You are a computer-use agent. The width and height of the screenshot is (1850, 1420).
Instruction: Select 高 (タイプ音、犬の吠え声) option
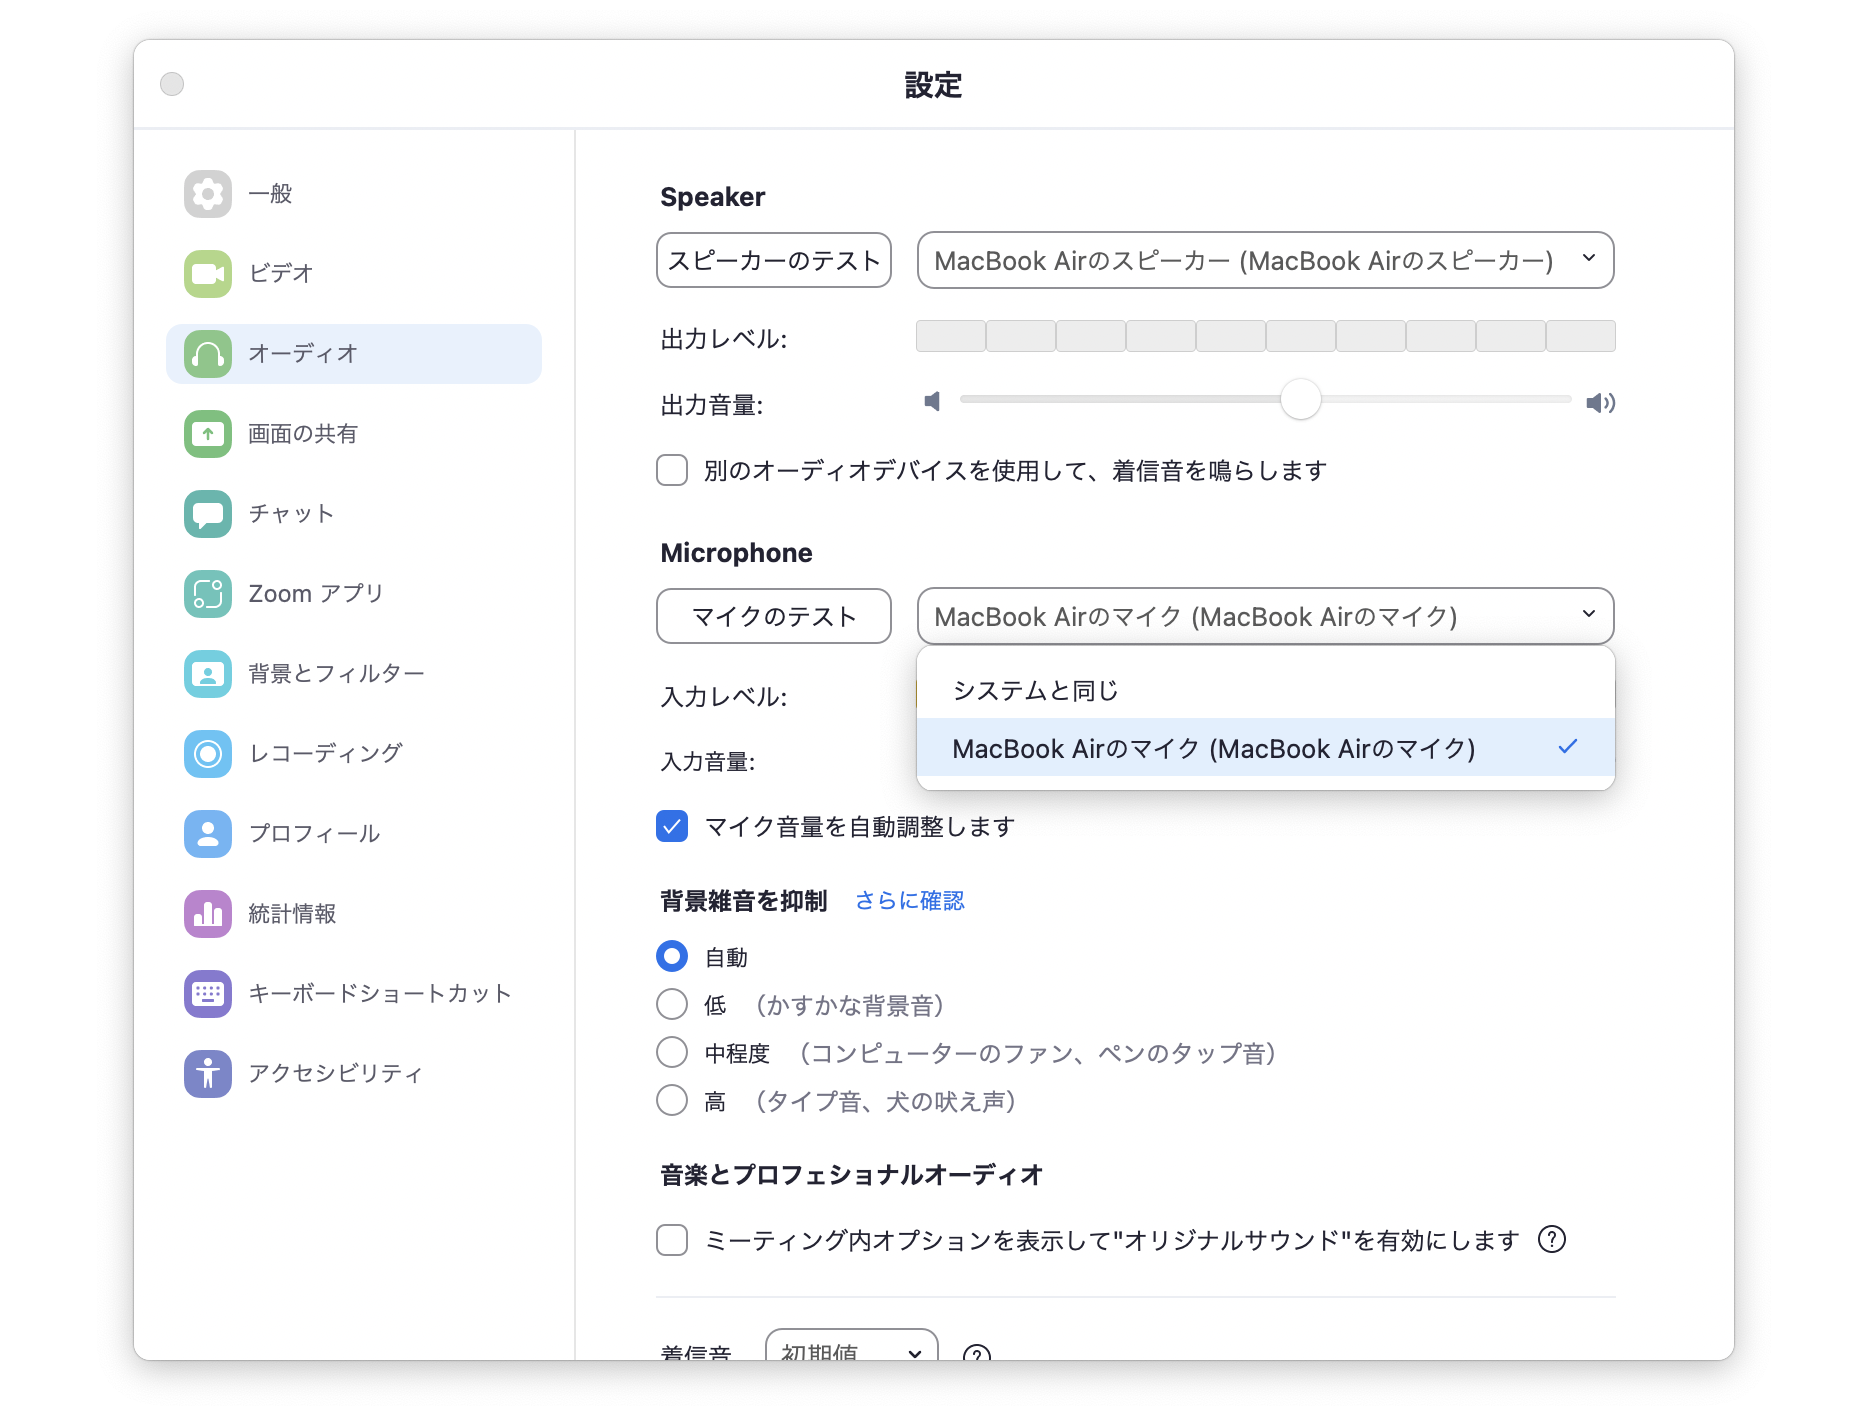tap(672, 1100)
